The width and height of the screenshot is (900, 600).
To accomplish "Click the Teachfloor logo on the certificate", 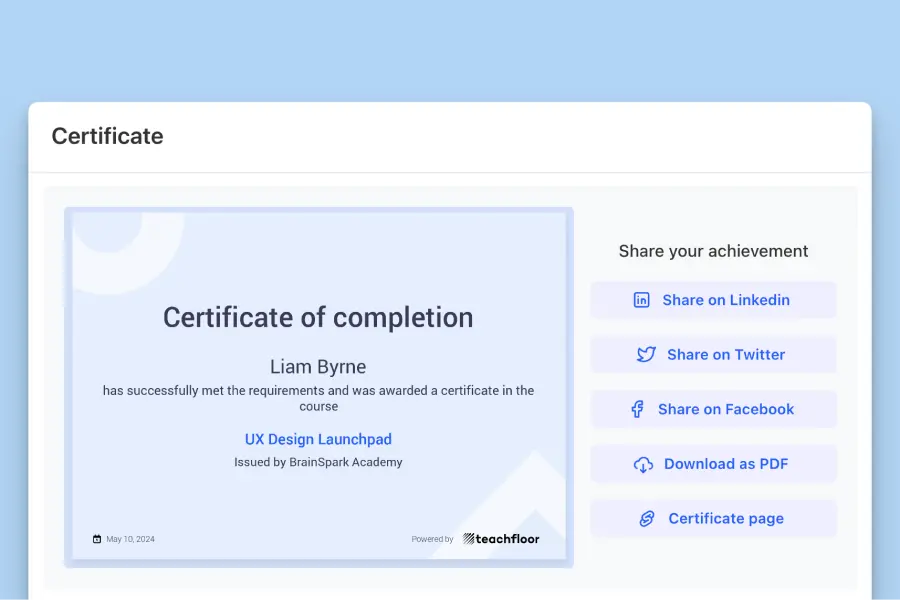I will [500, 538].
